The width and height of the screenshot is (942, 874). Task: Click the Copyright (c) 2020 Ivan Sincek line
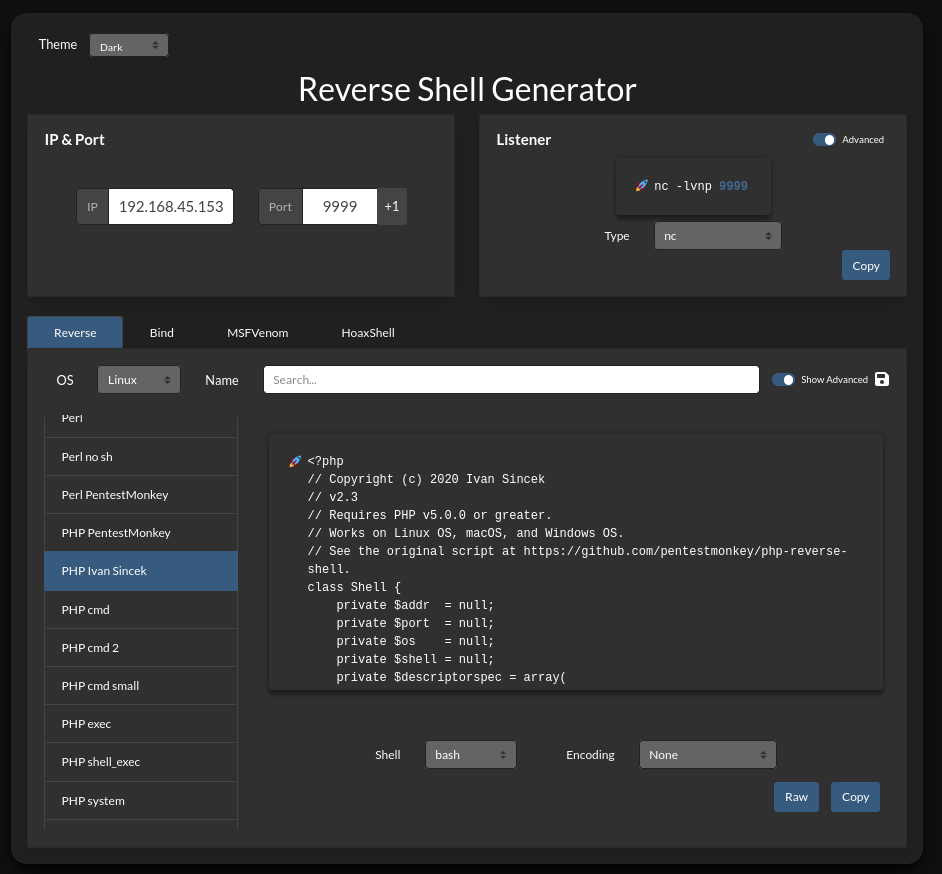pos(426,479)
